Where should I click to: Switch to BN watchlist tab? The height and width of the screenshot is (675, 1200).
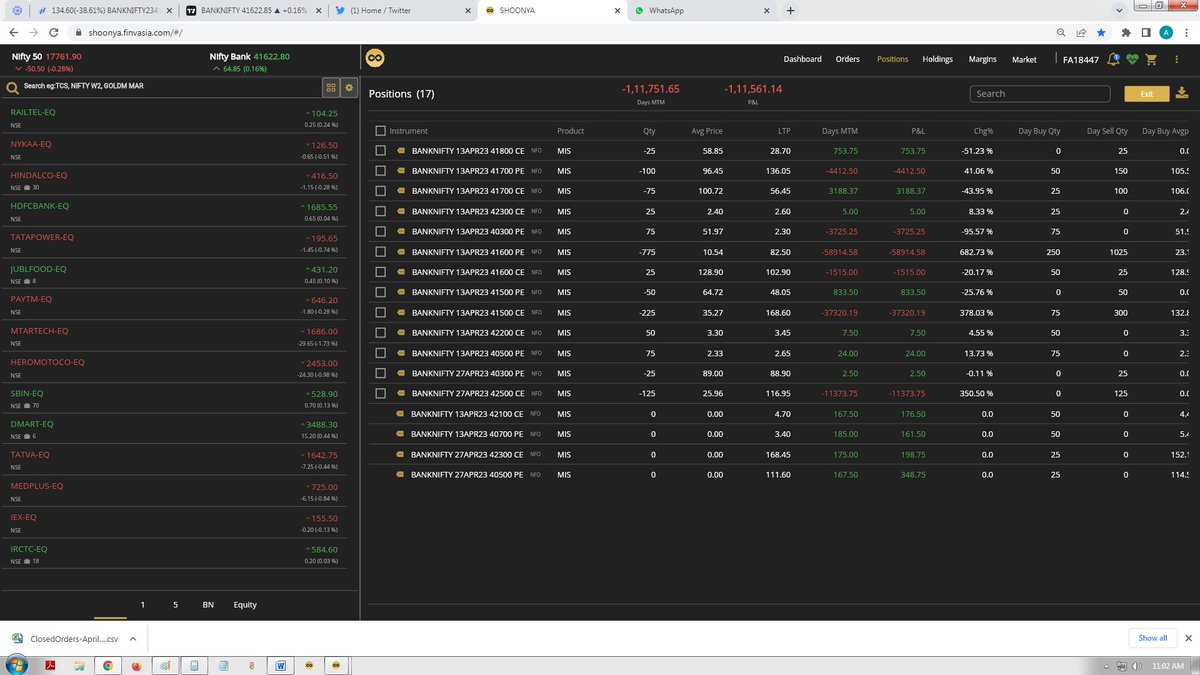point(208,605)
